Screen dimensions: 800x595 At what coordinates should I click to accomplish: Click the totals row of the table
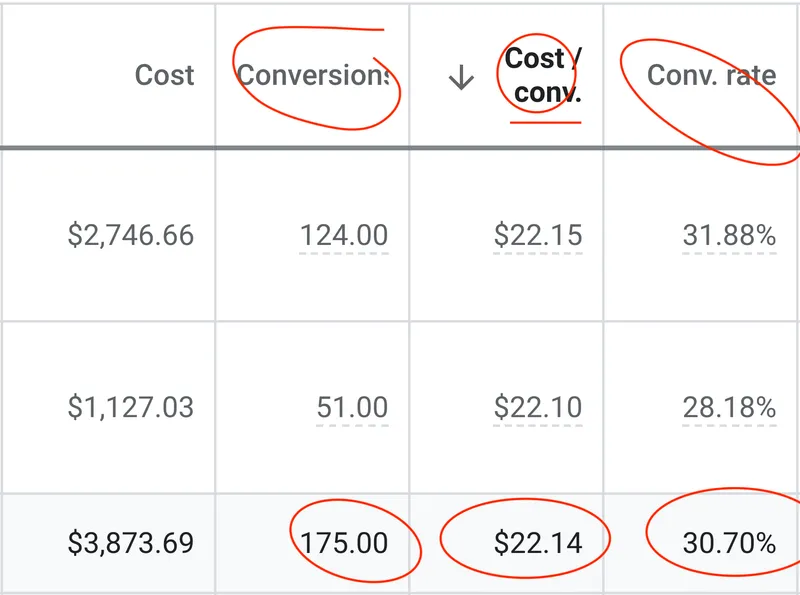coord(400,542)
